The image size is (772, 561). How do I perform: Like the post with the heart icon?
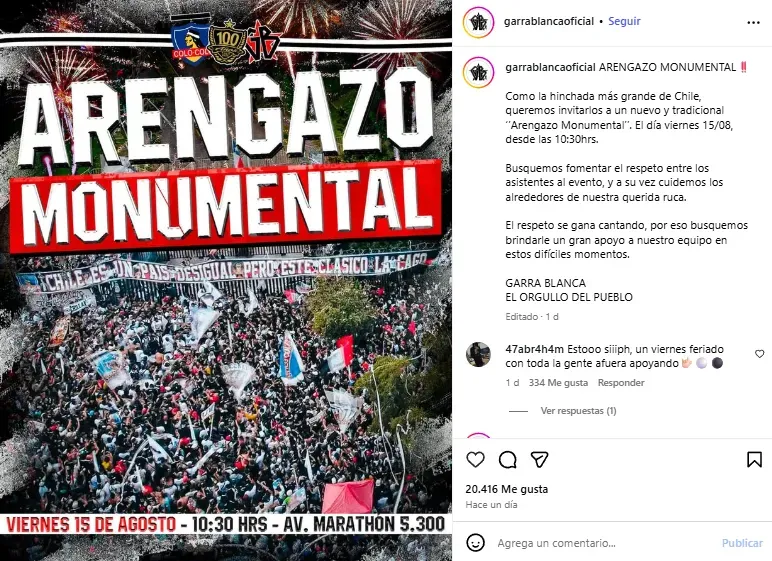pos(475,460)
